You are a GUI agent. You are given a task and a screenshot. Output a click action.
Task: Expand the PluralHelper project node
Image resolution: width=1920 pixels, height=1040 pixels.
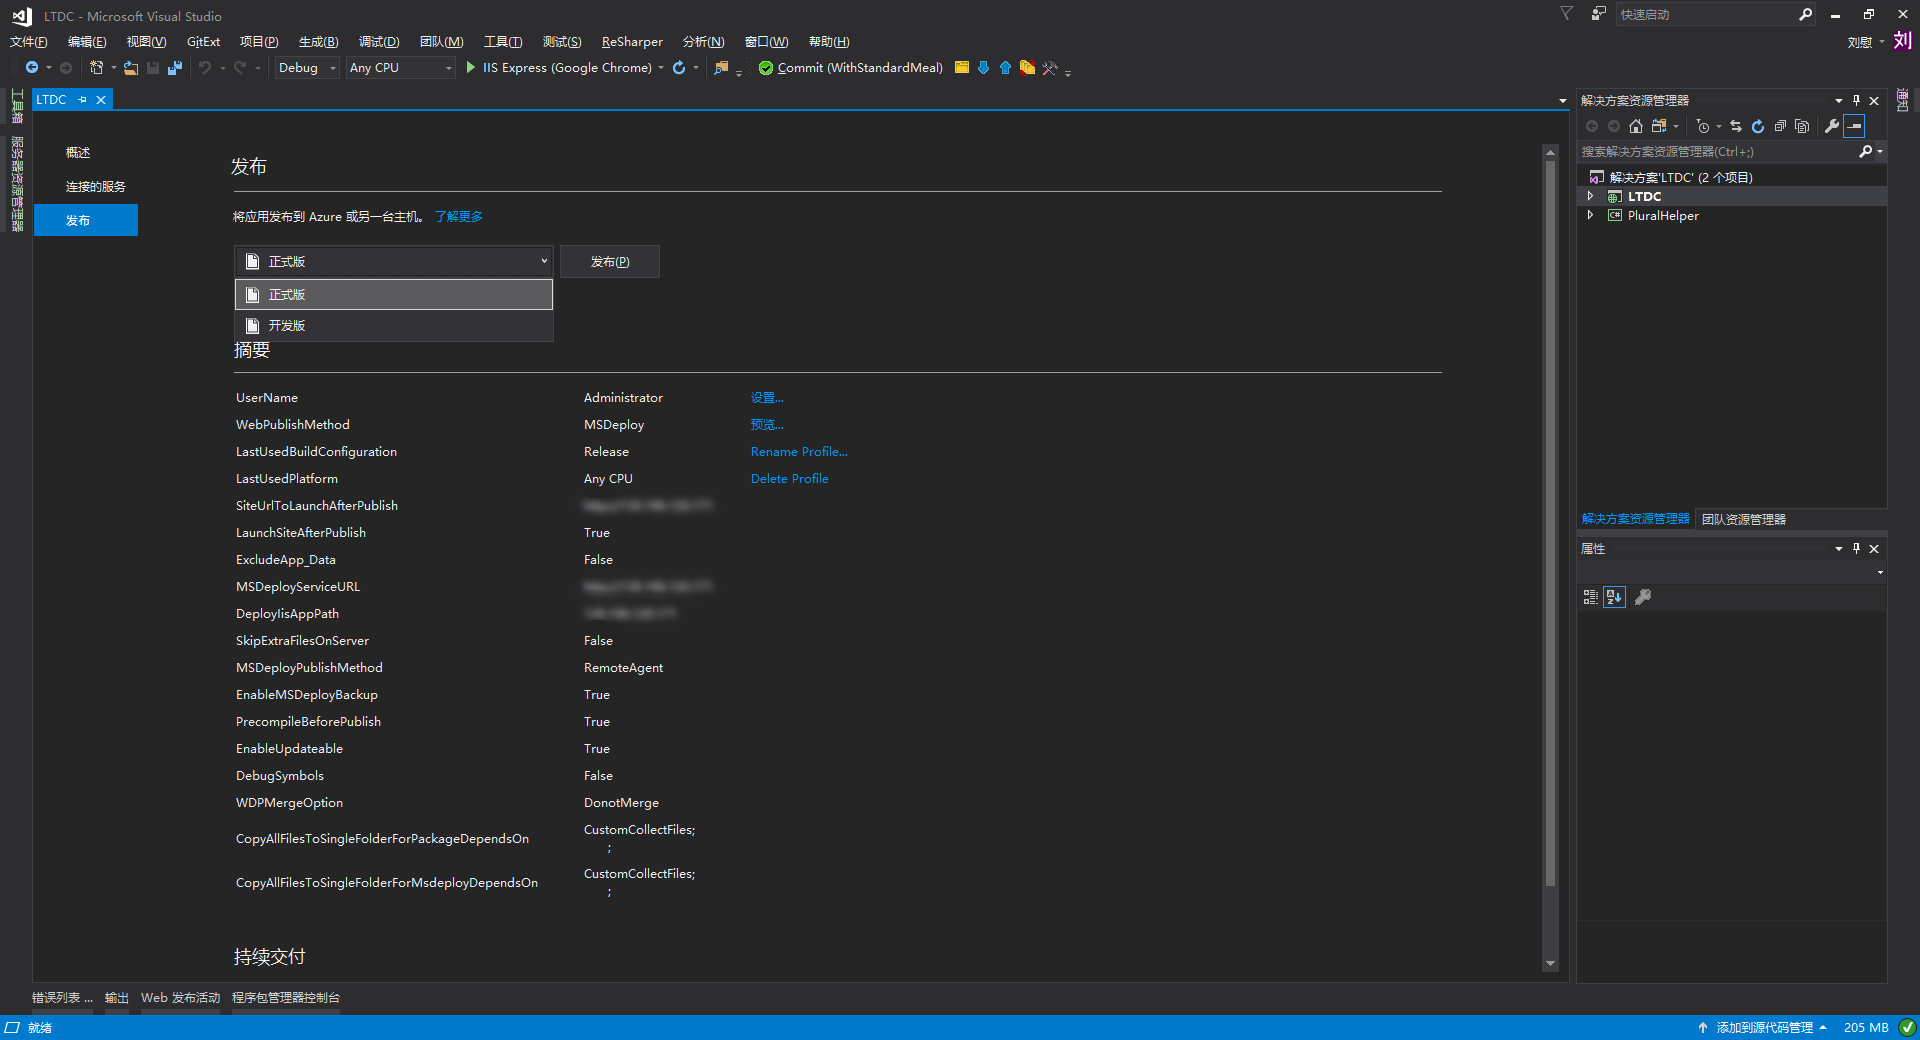point(1590,215)
